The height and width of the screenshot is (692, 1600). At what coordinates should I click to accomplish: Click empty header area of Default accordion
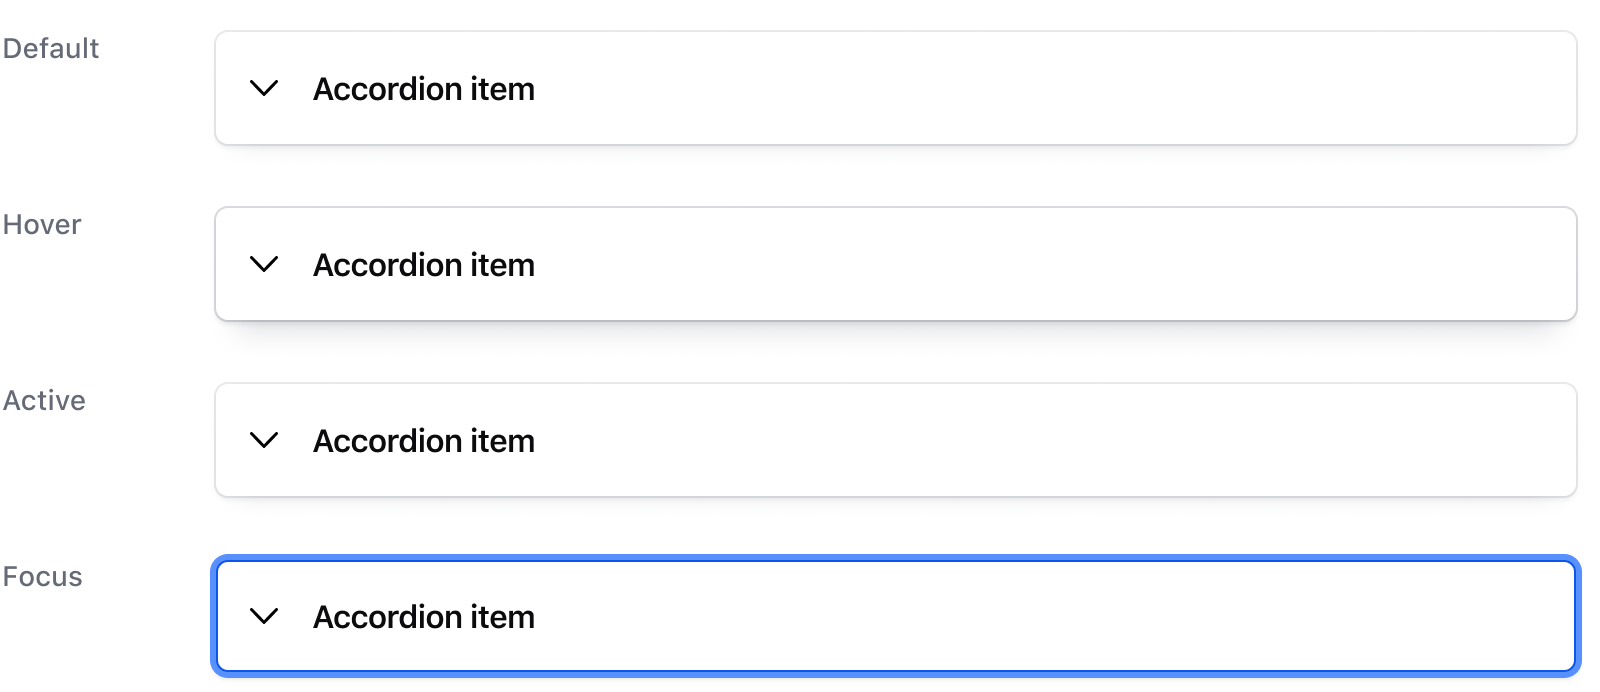1000,89
